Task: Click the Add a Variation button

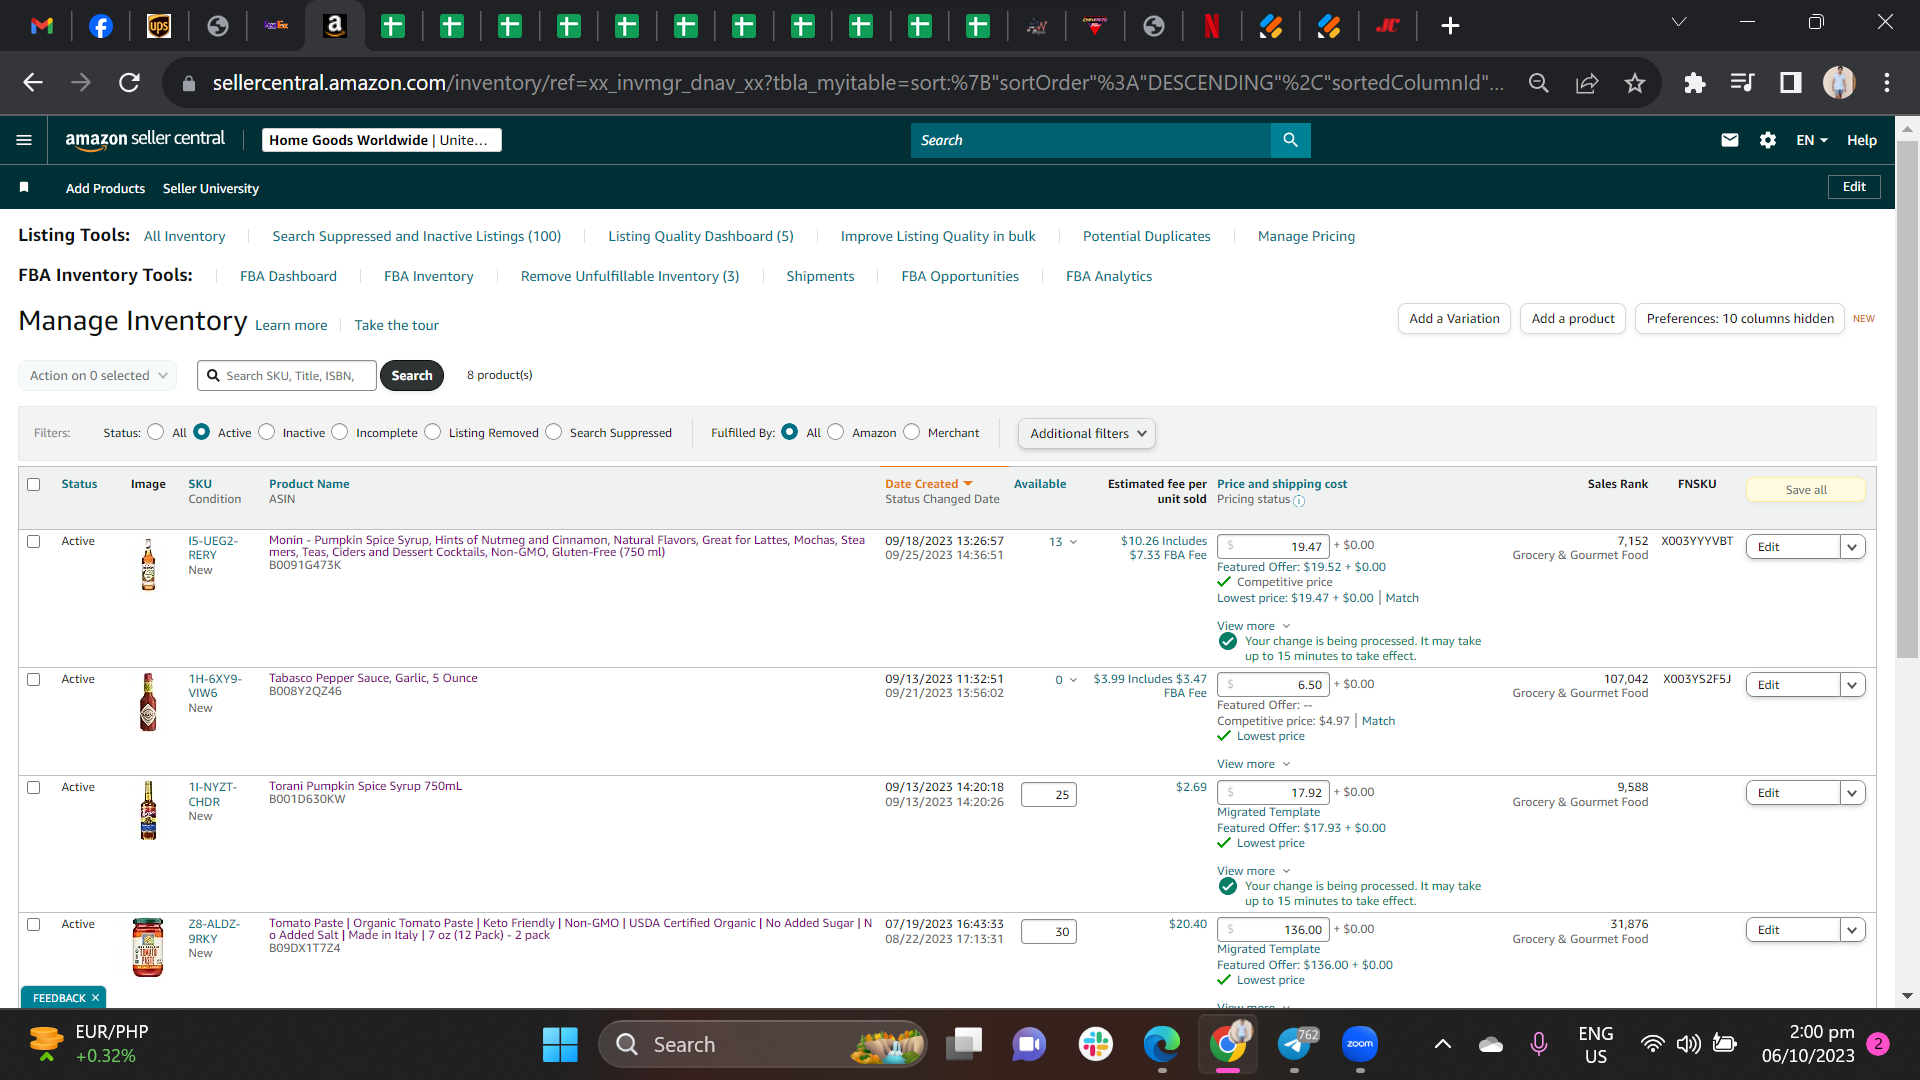Action: coord(1454,319)
